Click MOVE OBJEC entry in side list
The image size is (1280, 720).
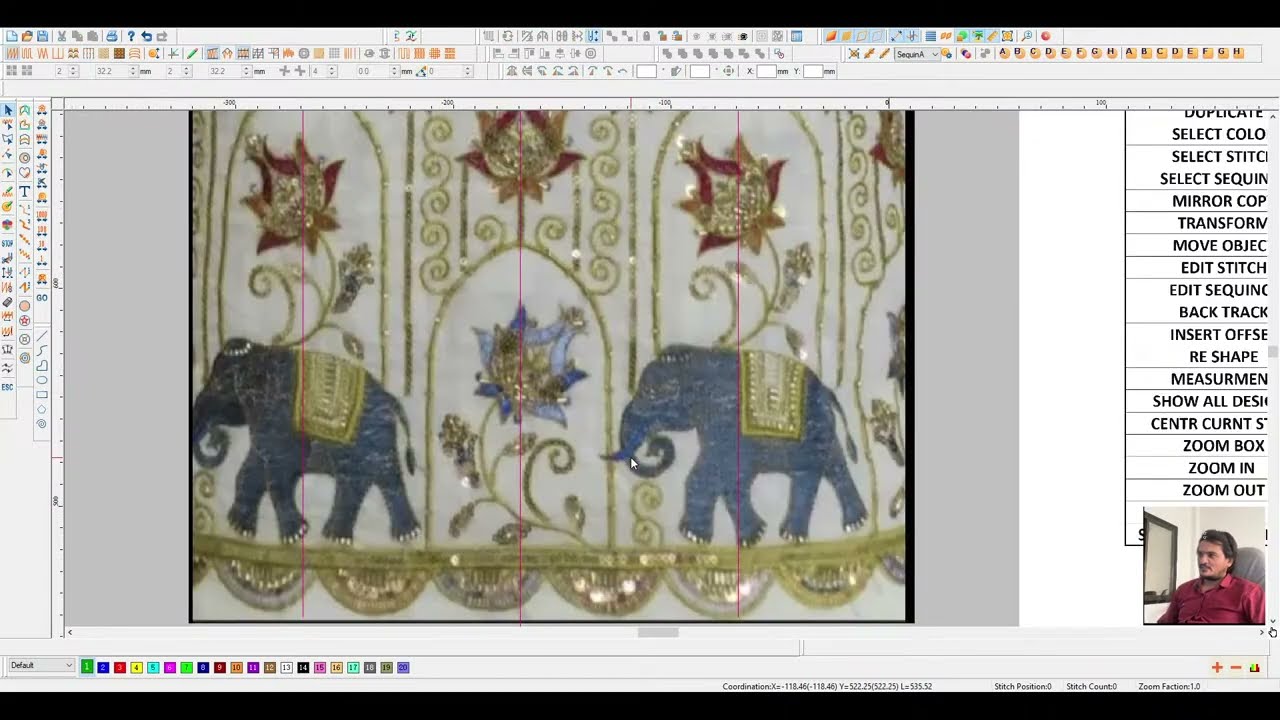point(1219,245)
